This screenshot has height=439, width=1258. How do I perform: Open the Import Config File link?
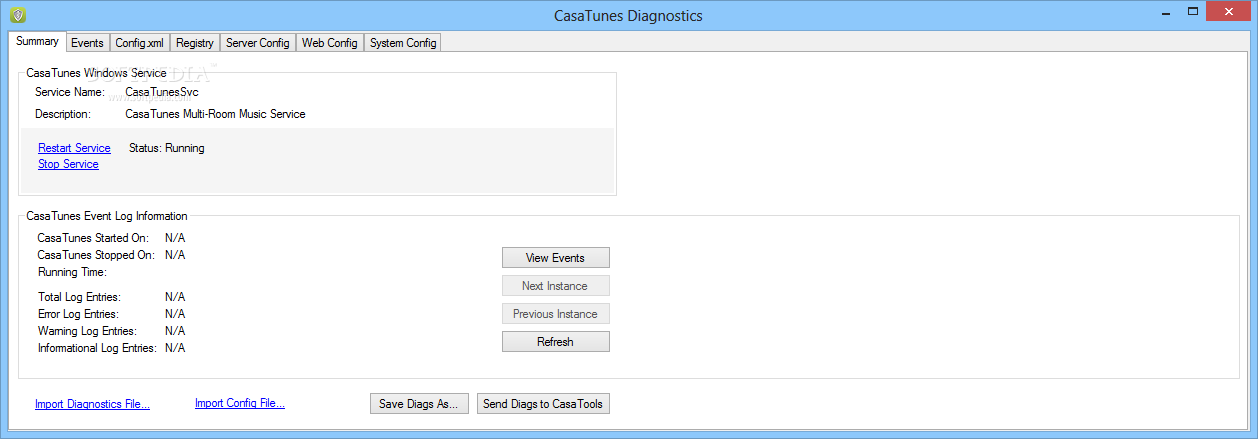[x=240, y=404]
